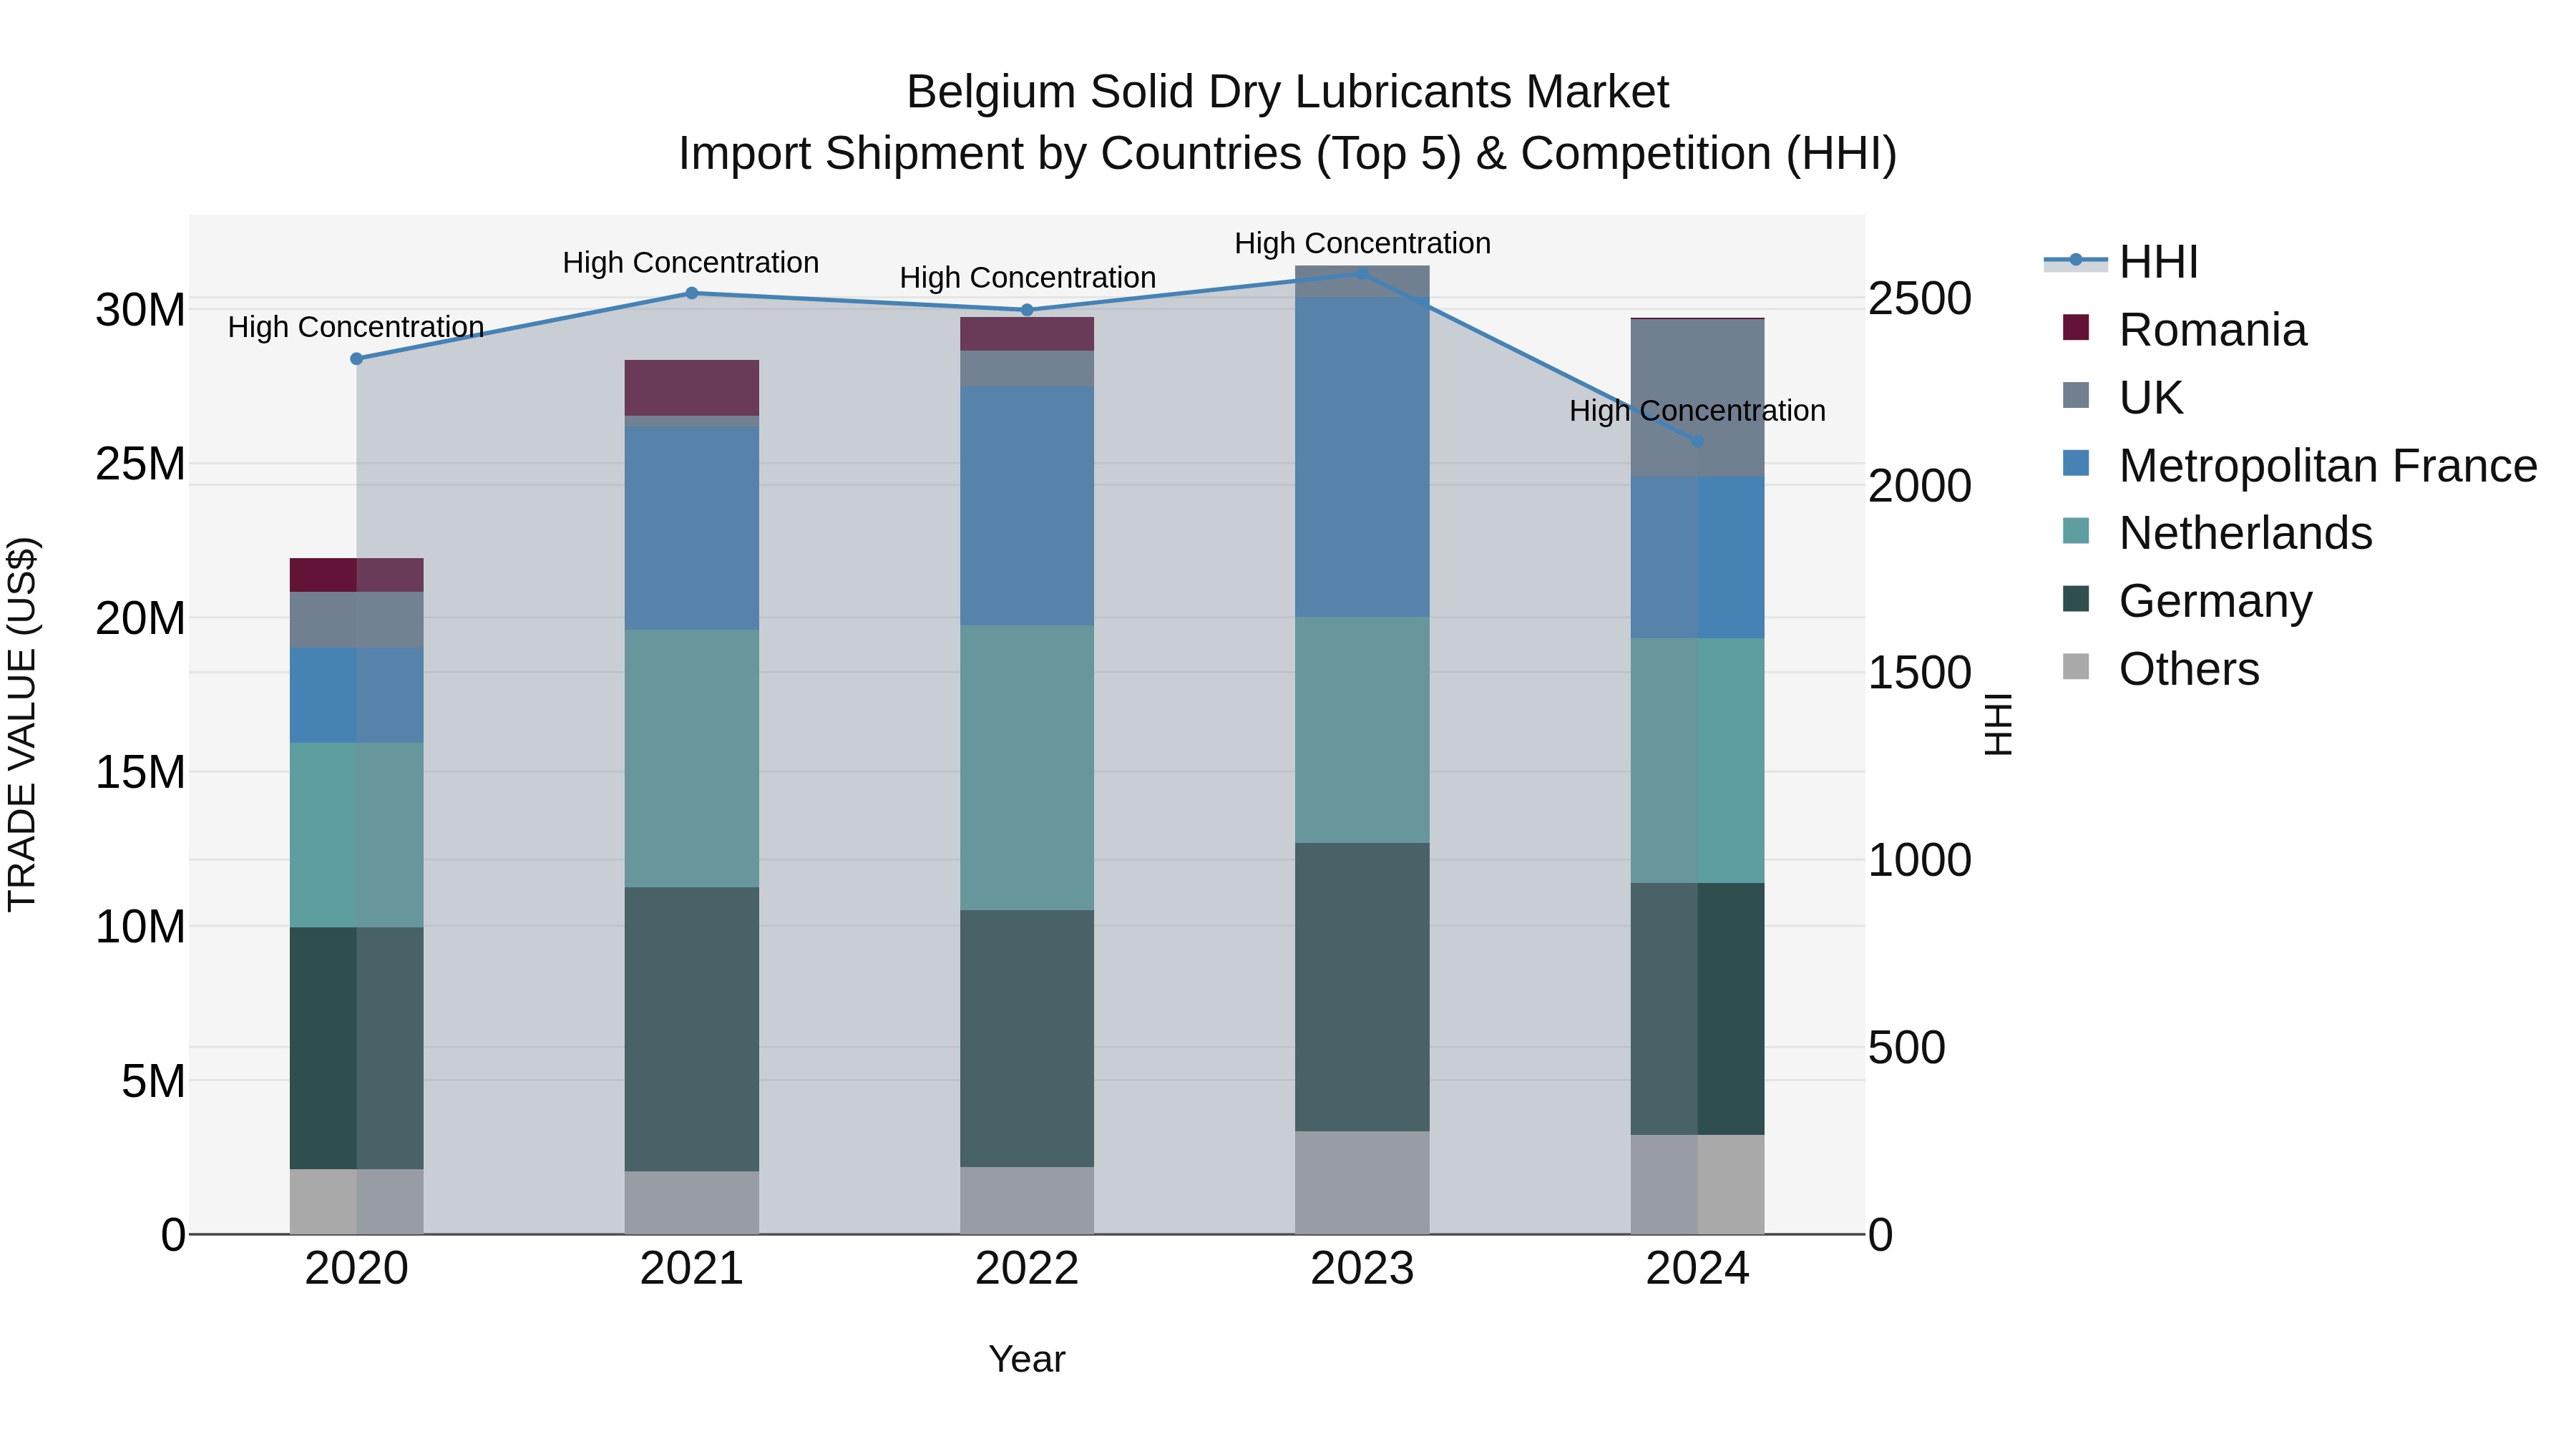Screen dimensions: 2576x1449
Task: Click the 30M tick on the trade value axis
Action: coord(140,310)
